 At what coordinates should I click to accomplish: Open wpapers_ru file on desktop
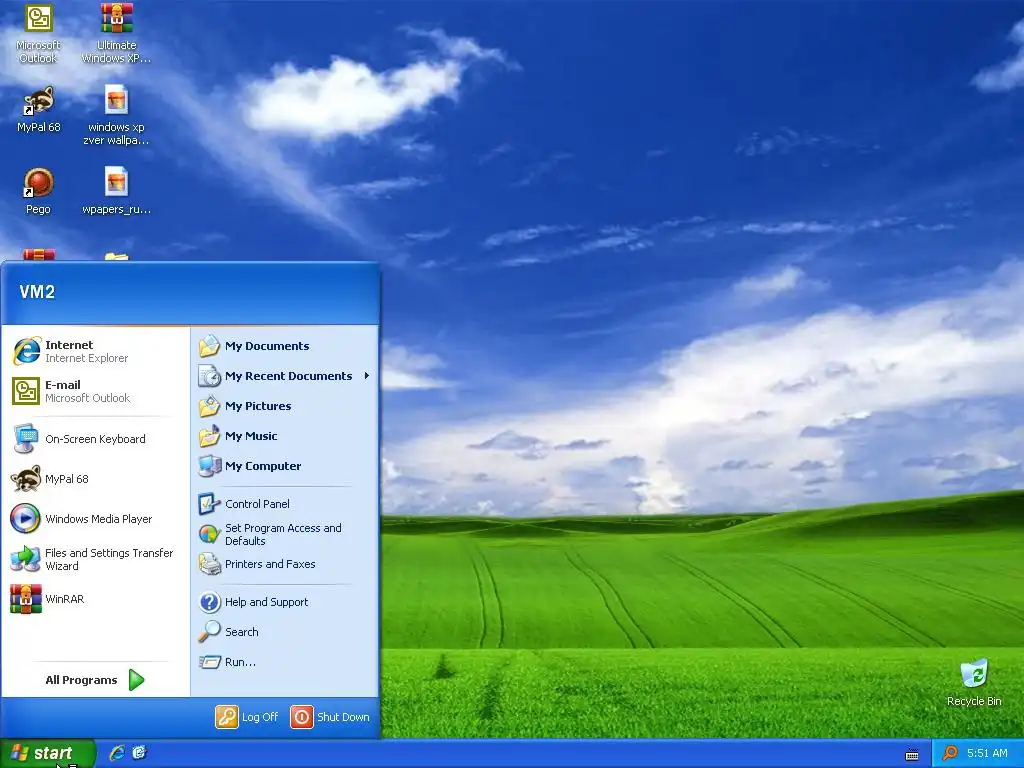click(x=116, y=192)
